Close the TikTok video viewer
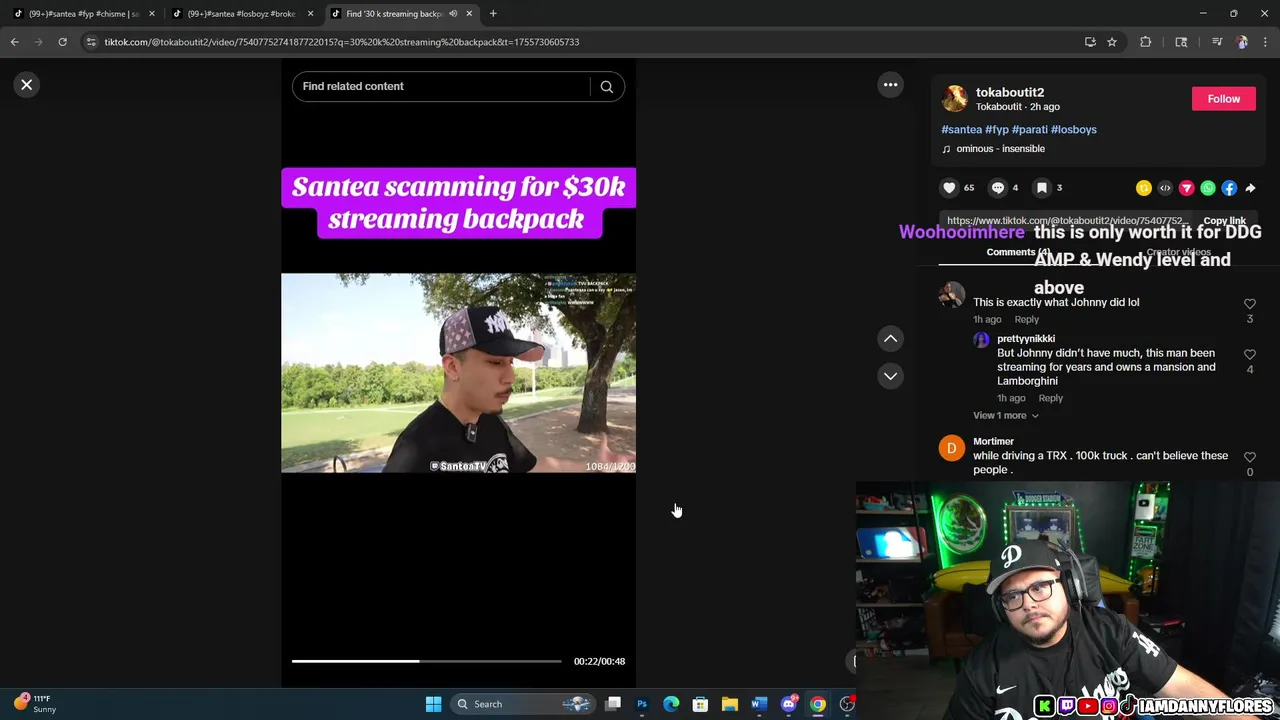Screen dimensions: 1280x720 [27, 85]
